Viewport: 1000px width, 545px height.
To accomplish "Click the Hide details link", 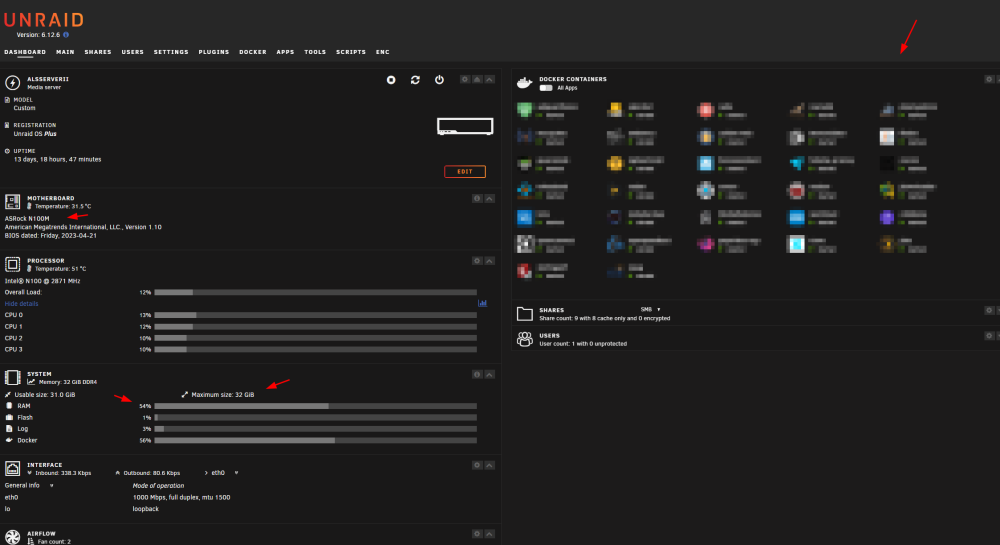I will point(21,303).
